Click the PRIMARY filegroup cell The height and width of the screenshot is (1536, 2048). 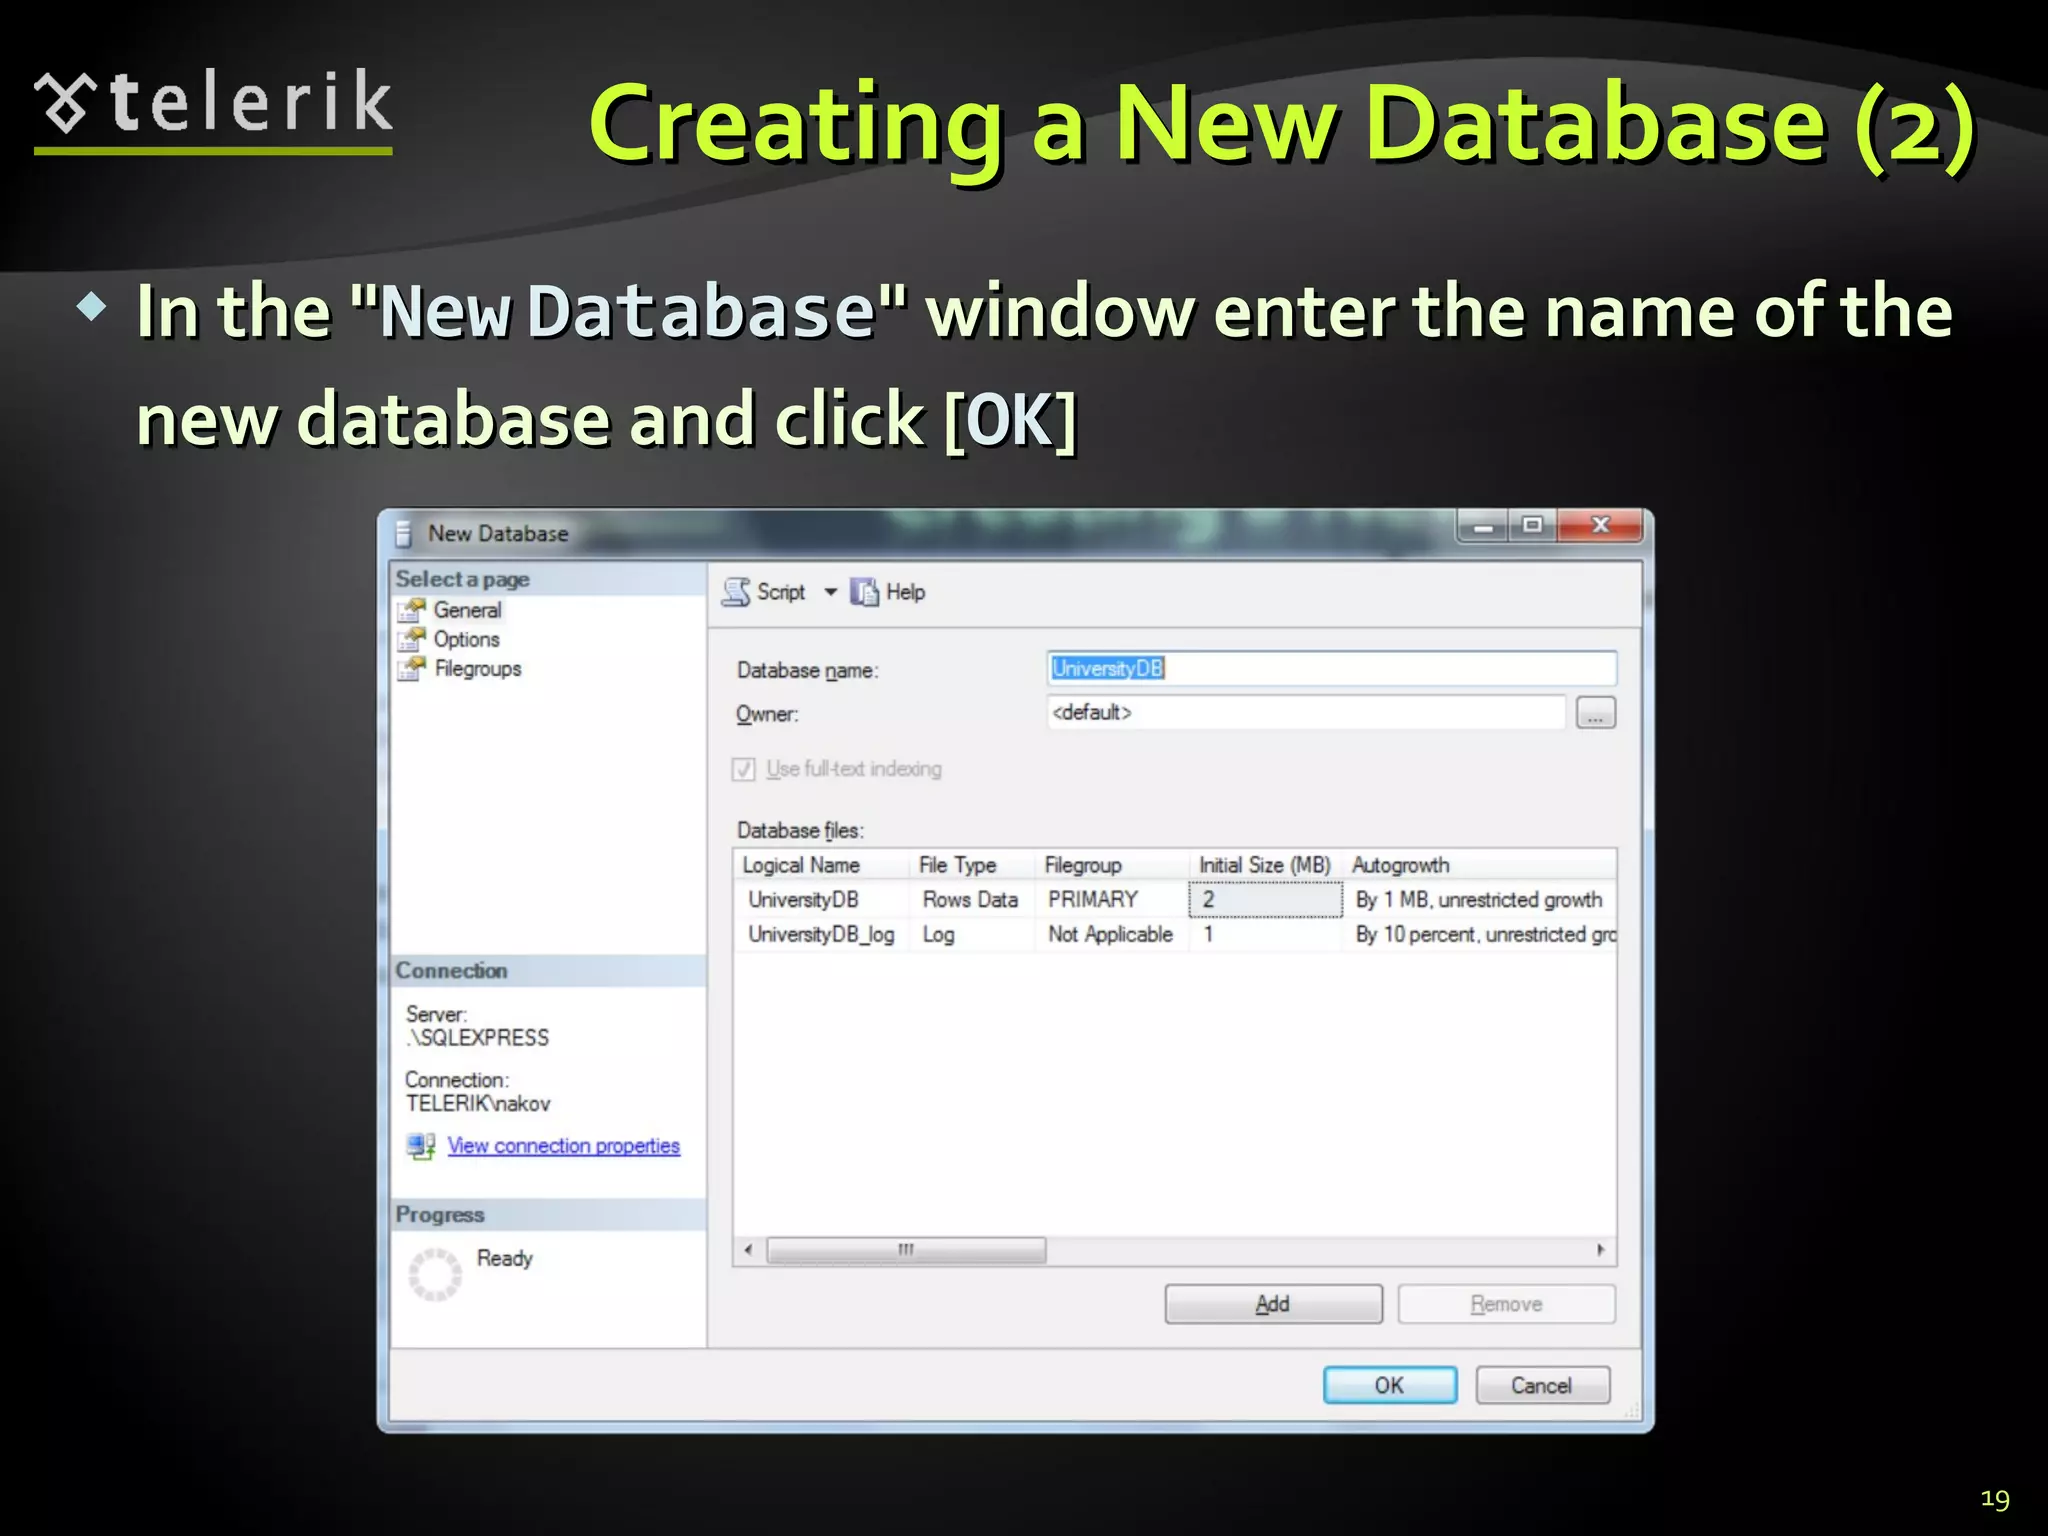[x=1111, y=899]
